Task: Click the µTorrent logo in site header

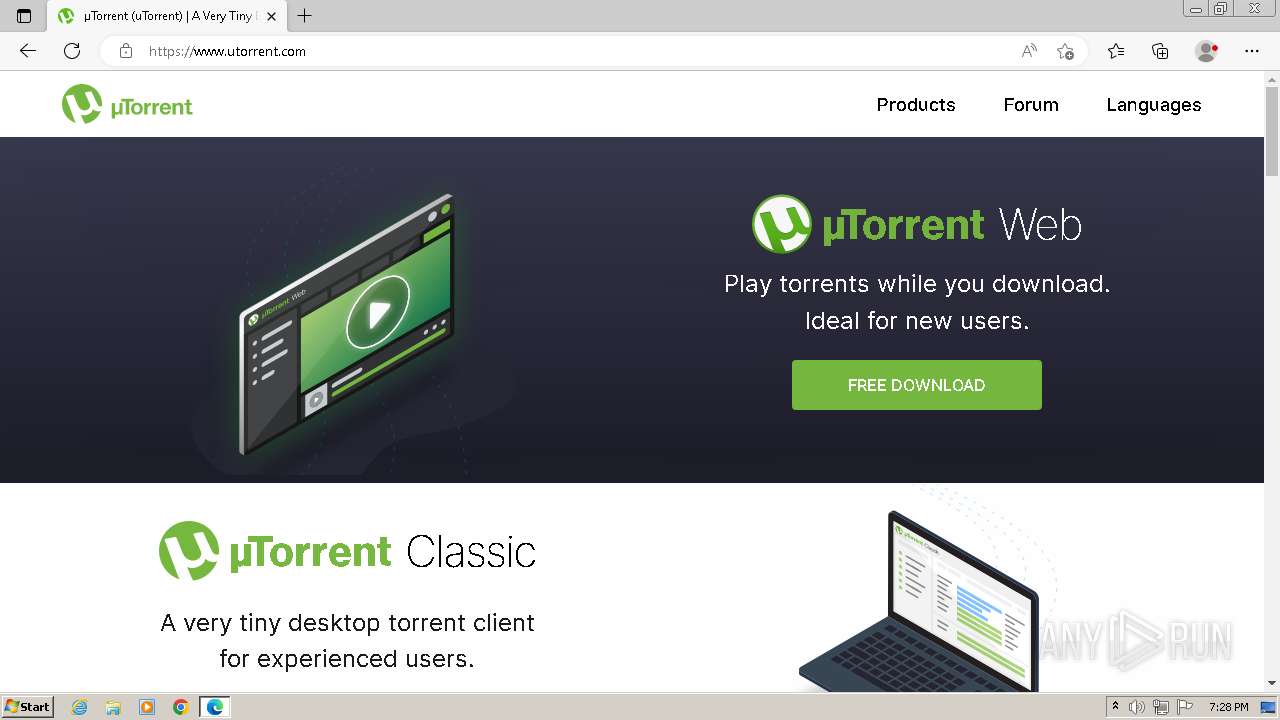Action: point(127,104)
